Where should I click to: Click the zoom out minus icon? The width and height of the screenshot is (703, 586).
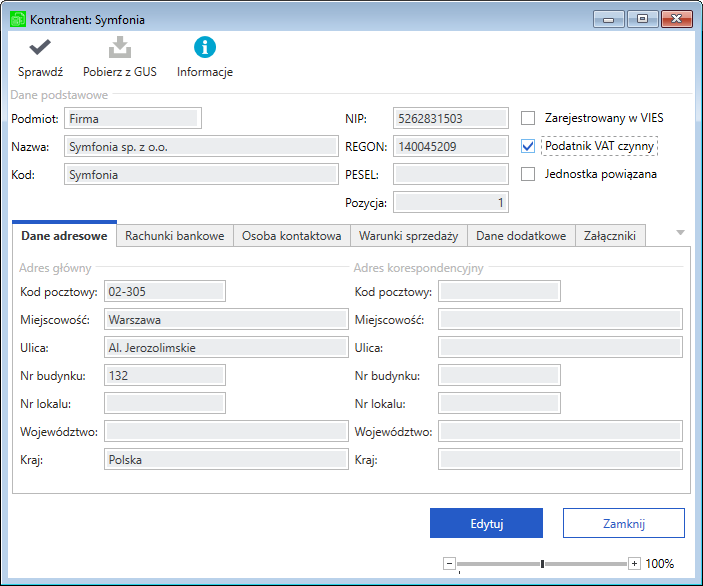pos(449,563)
